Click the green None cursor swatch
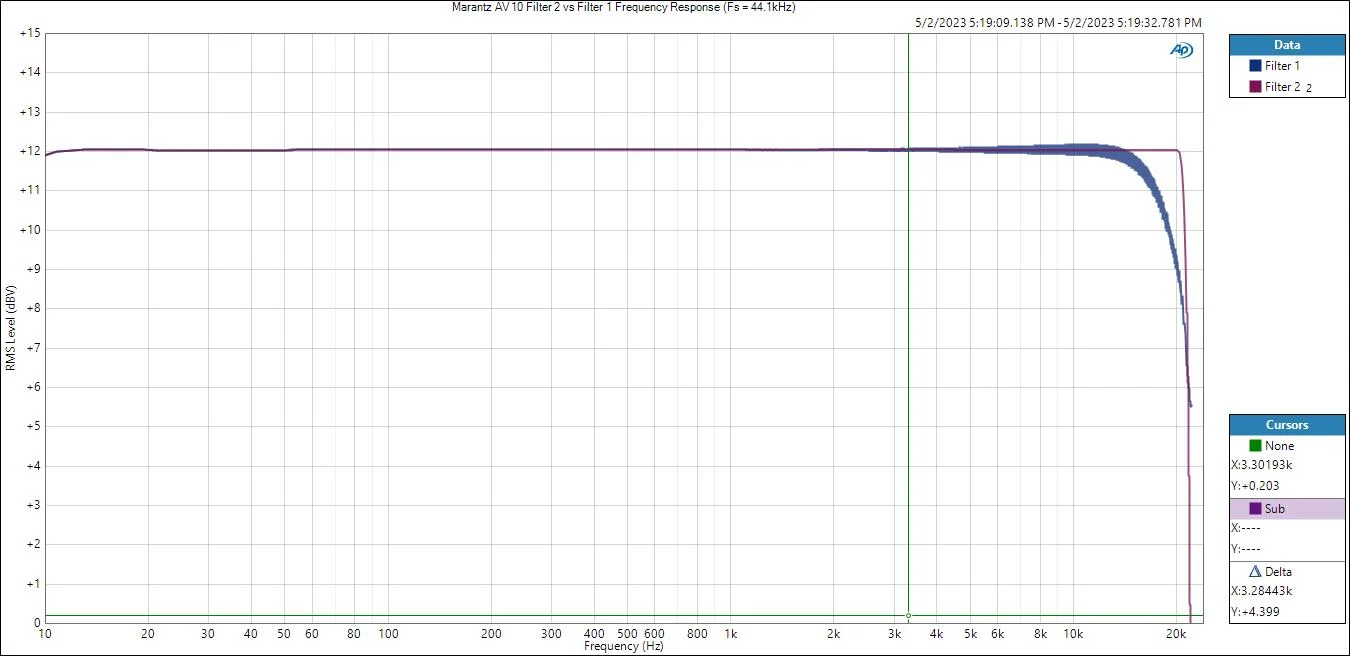 click(1255, 446)
